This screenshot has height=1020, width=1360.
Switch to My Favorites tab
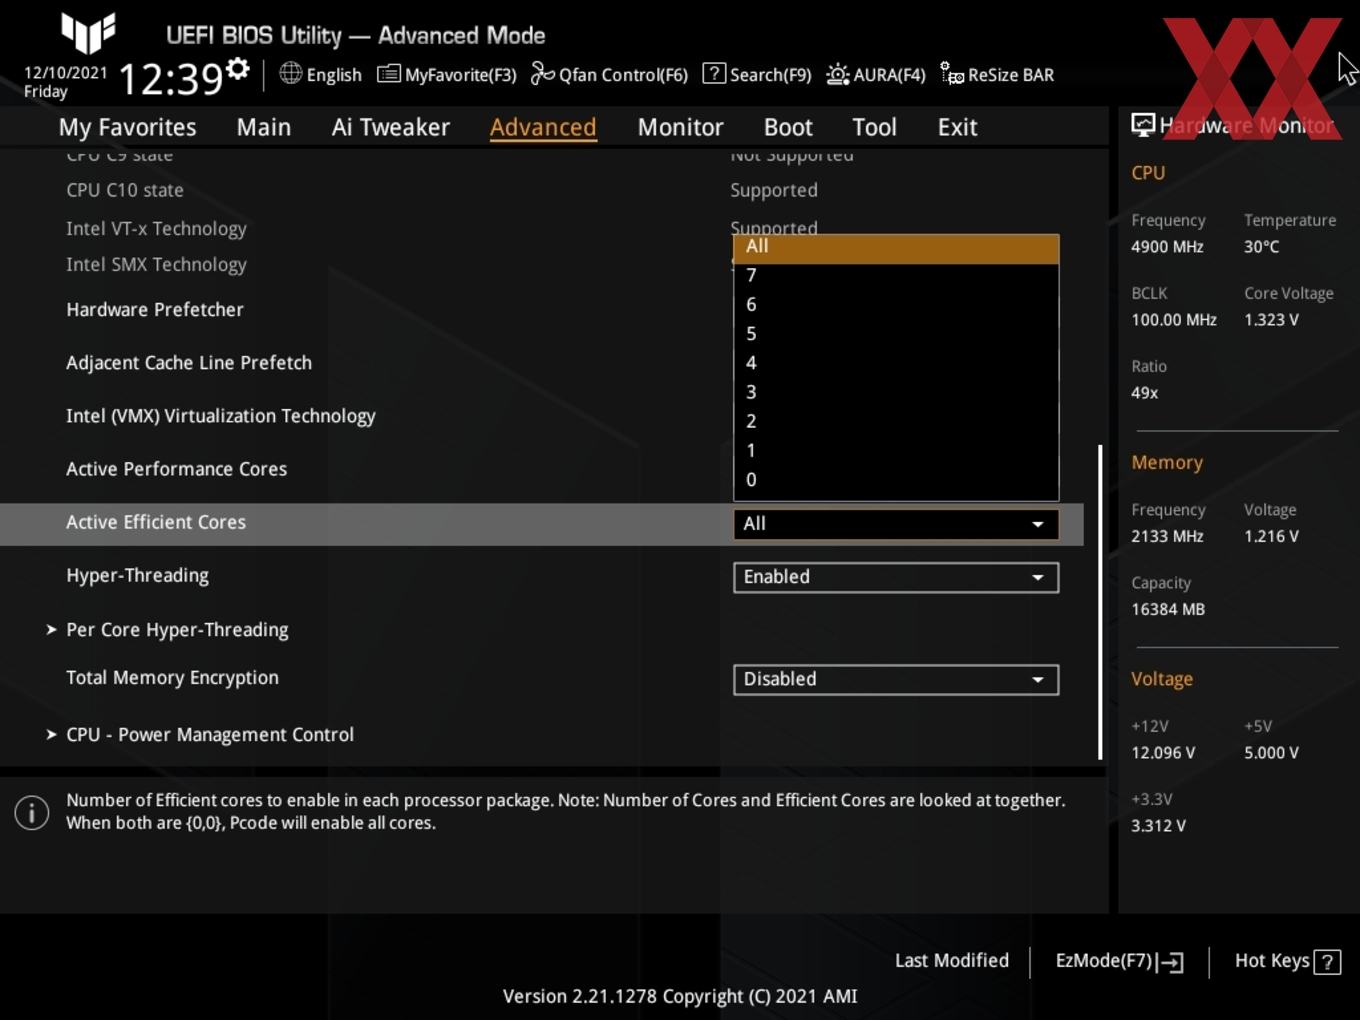point(127,127)
